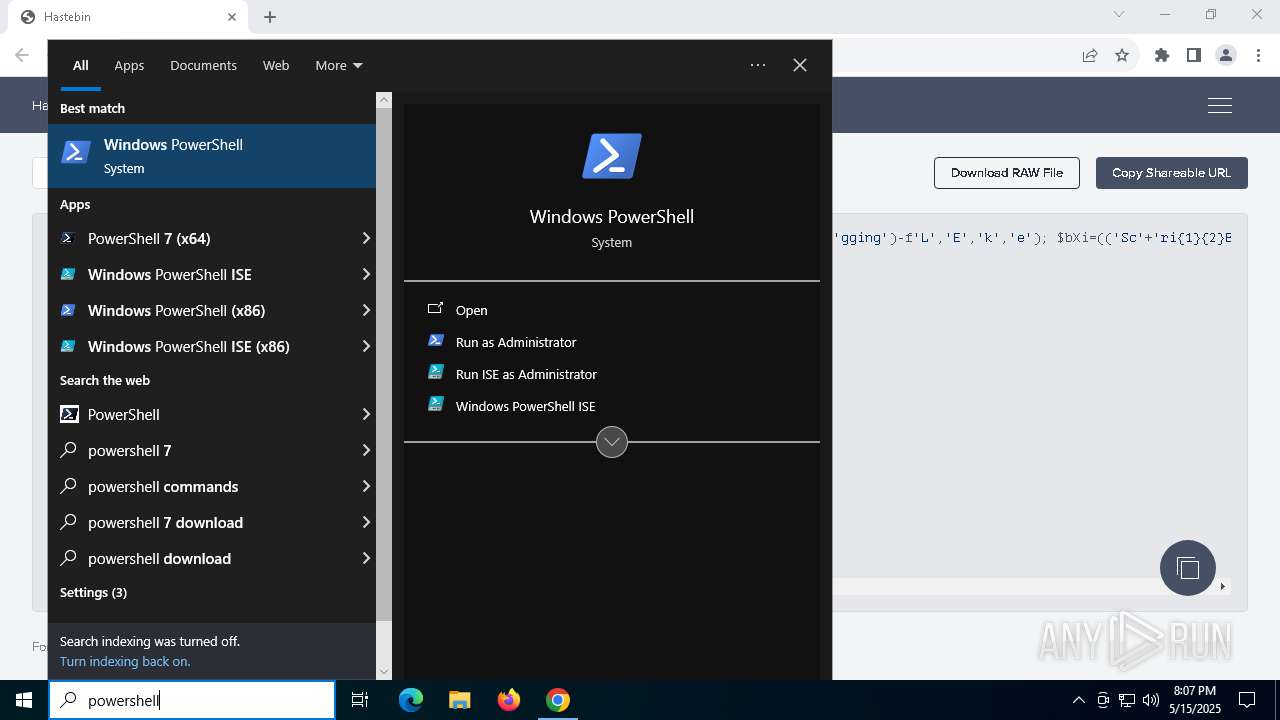Screen dimensions: 1280x720
Task: Select Windows PowerShell ISE in details pane
Action: pyautogui.click(x=525, y=406)
